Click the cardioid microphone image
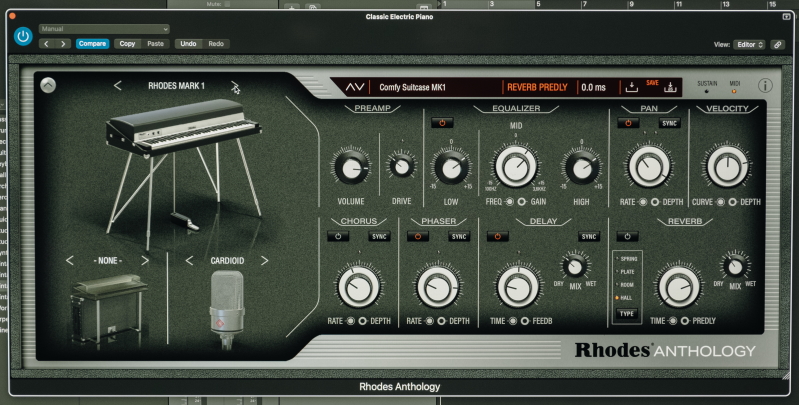Viewport: 799px width, 405px height. click(x=227, y=310)
